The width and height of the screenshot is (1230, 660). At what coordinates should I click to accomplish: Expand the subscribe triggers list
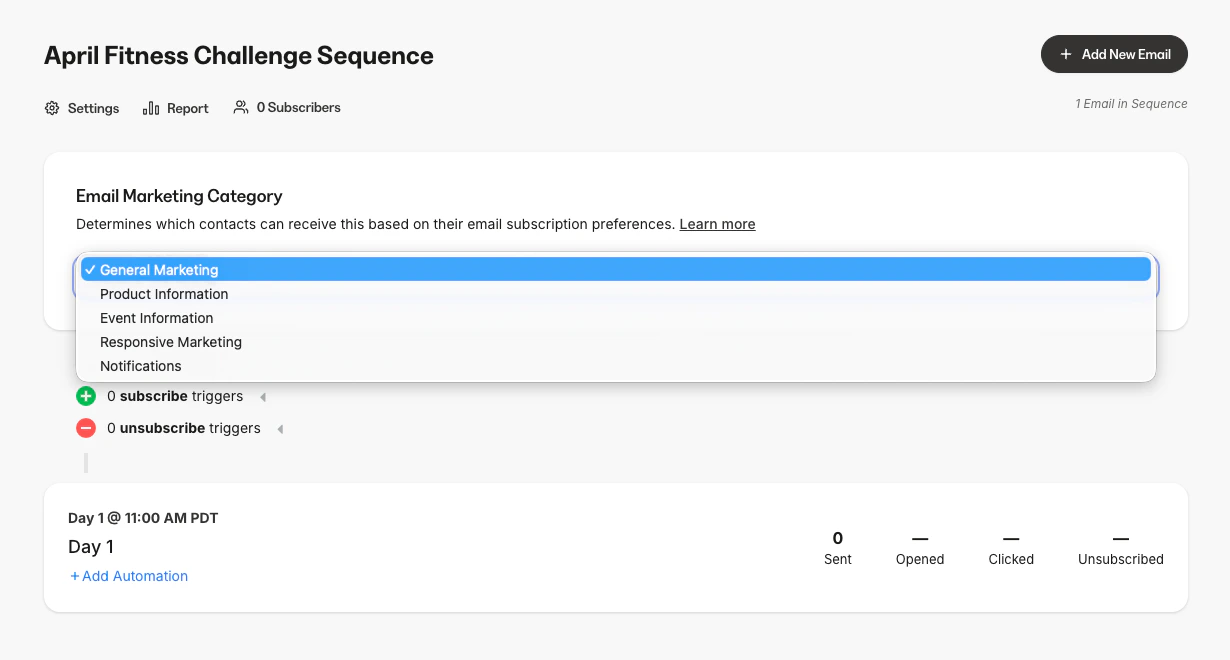262,396
